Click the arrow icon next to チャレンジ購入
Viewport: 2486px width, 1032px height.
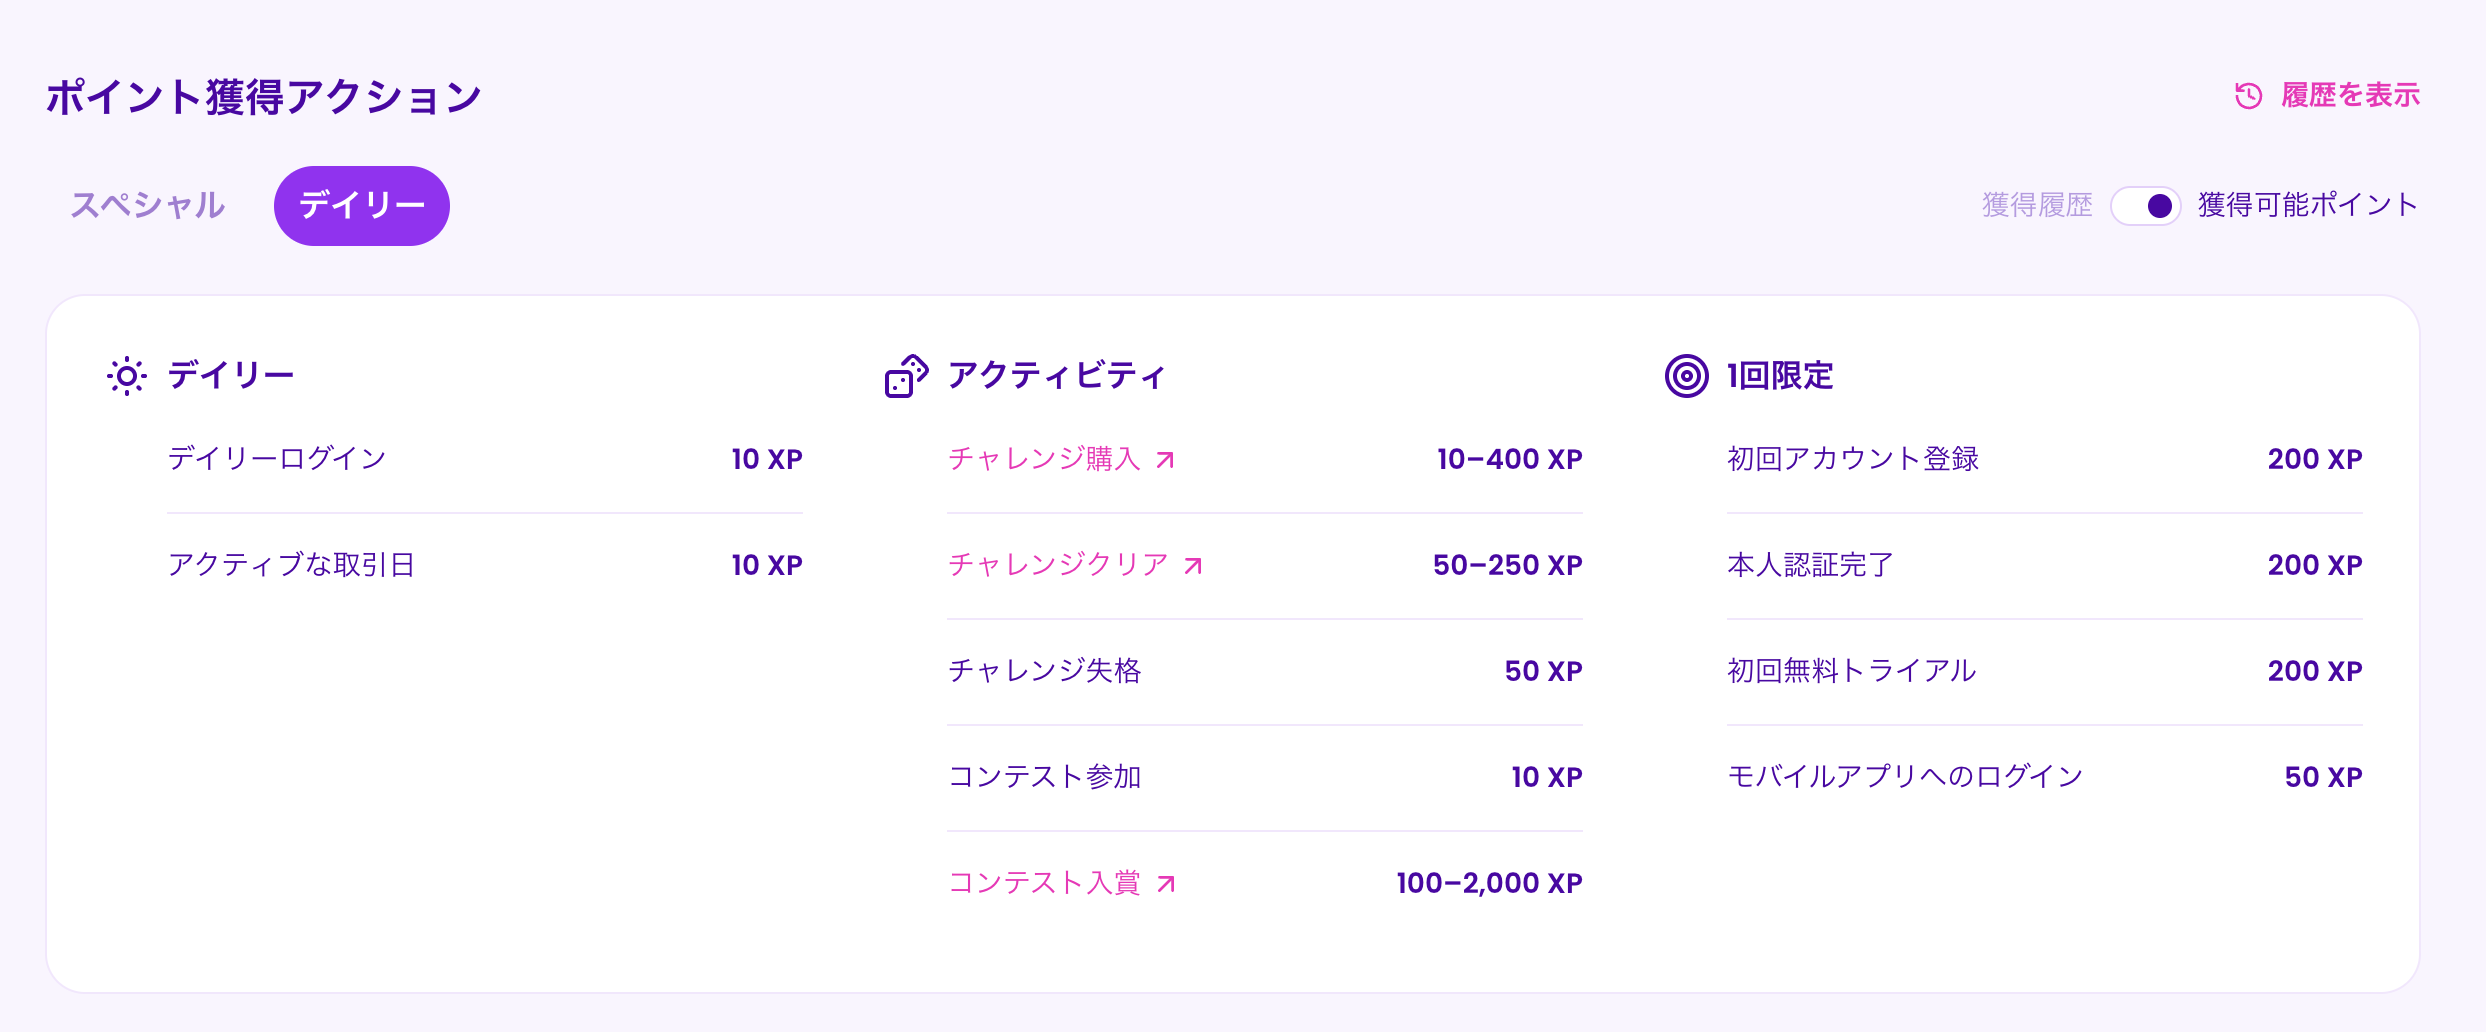pyautogui.click(x=1165, y=460)
